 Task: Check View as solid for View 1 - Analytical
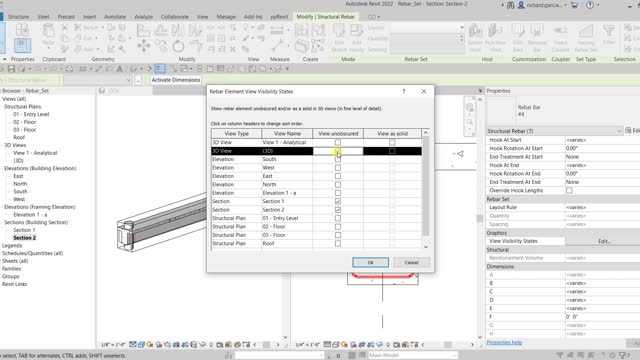point(392,142)
